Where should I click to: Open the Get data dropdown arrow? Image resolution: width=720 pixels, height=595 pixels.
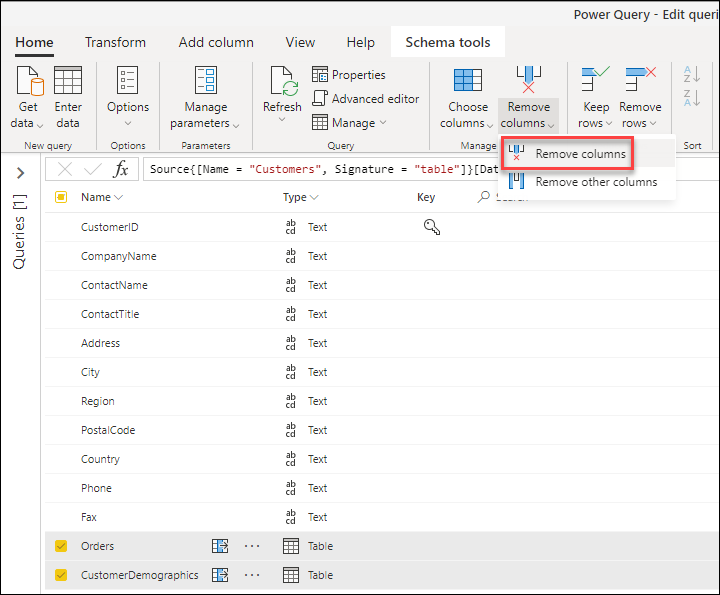pos(40,125)
